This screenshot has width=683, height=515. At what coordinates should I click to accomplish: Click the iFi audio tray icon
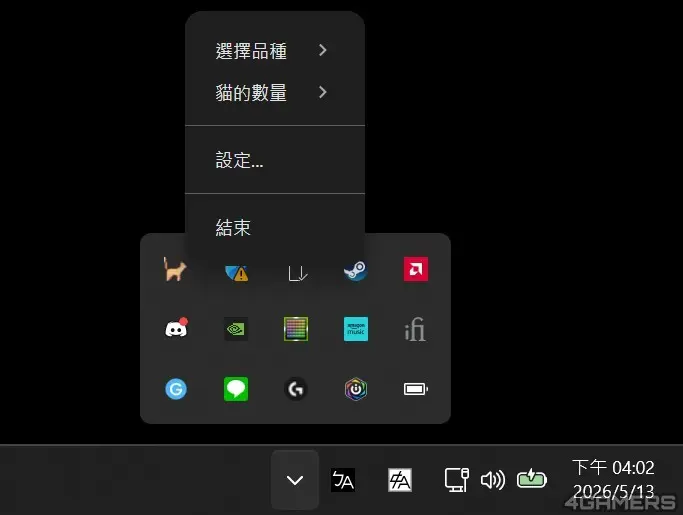coord(415,329)
